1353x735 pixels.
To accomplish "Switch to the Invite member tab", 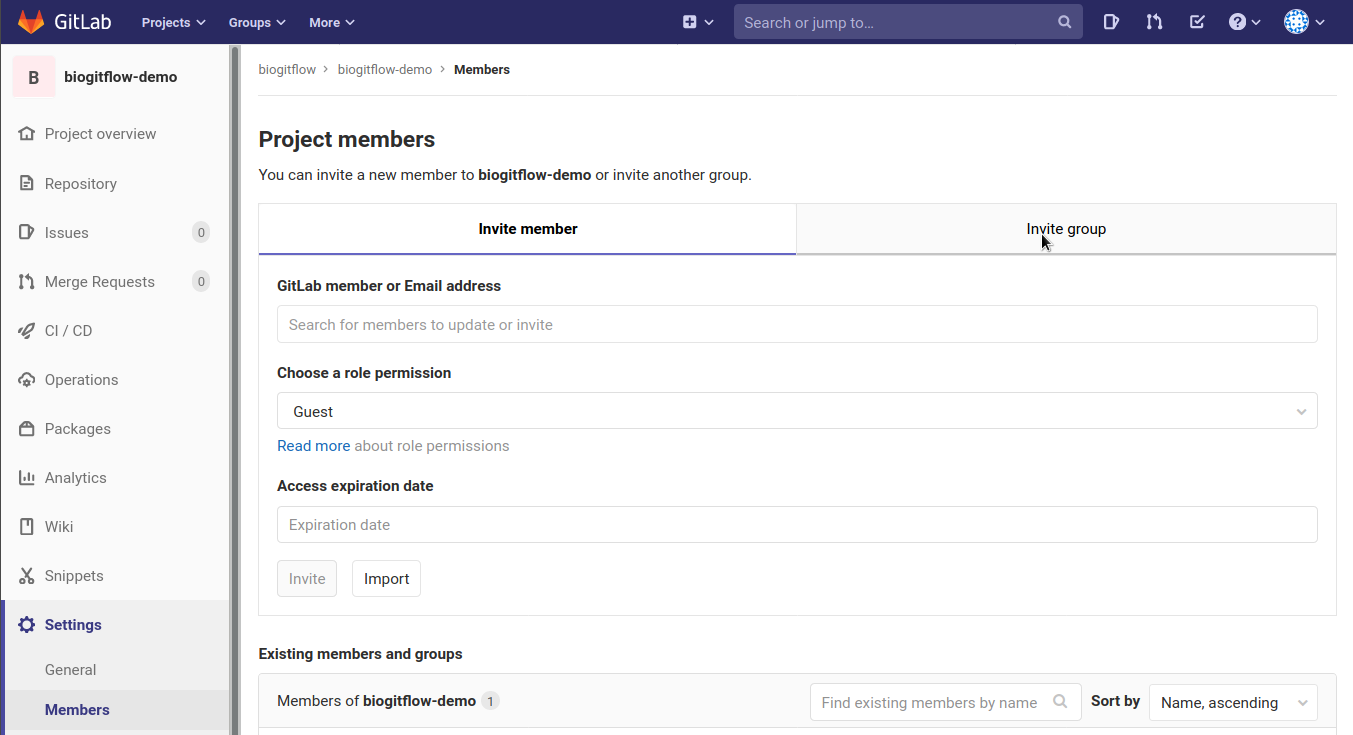I will pos(528,229).
